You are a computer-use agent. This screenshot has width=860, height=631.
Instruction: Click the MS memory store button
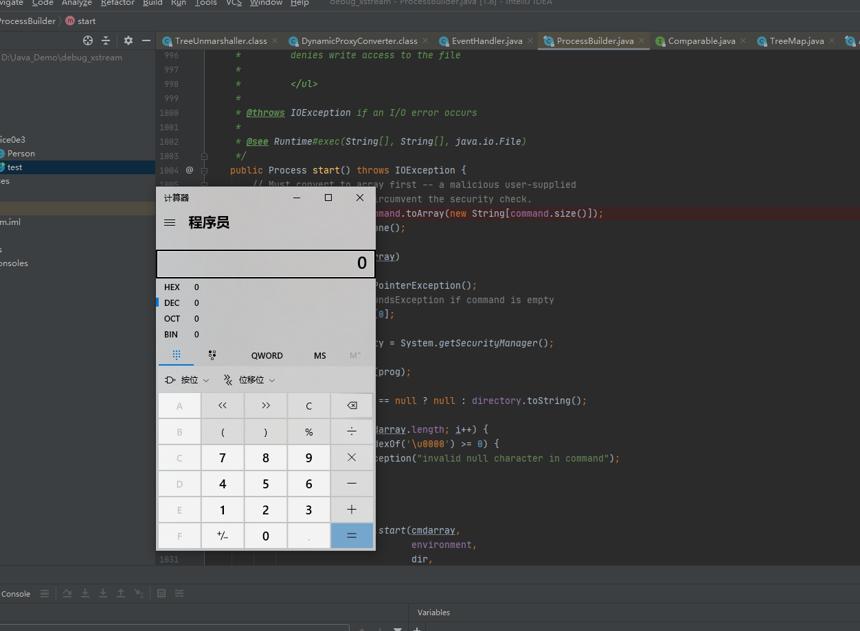click(320, 356)
